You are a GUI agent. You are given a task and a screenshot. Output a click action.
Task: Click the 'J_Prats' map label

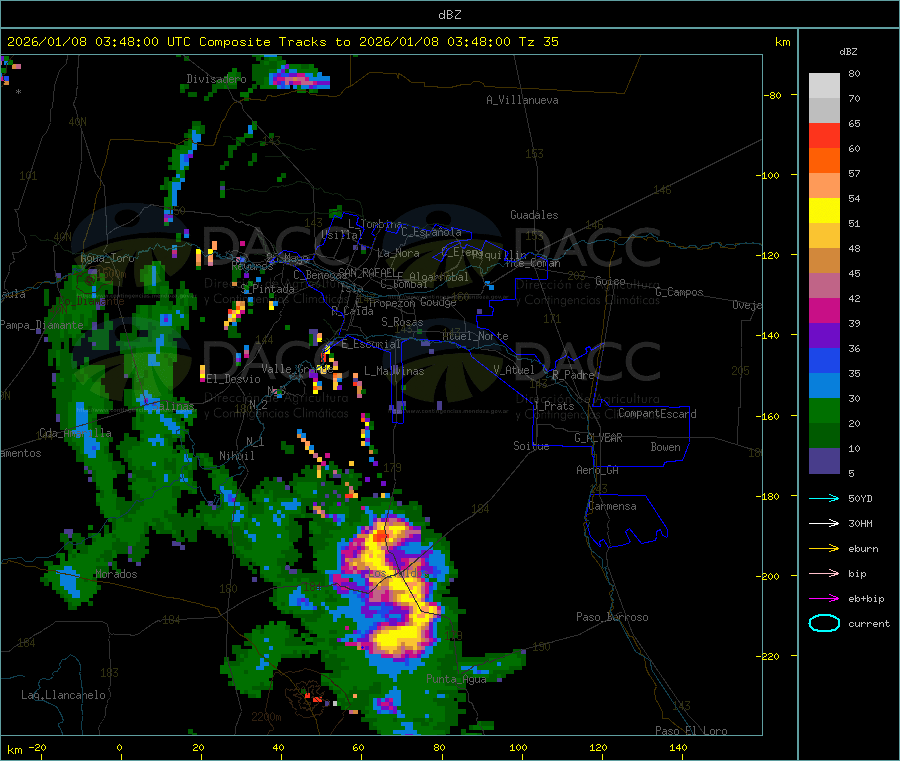[554, 406]
